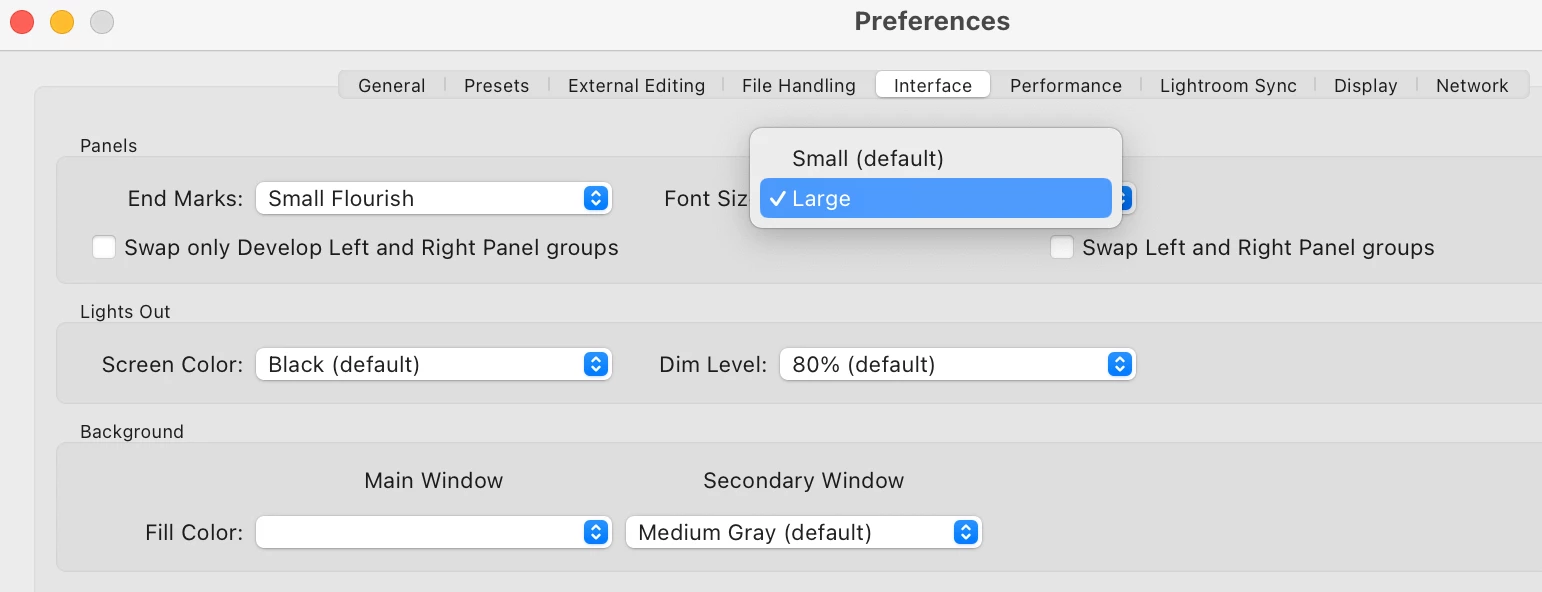Go to External Editing tab

point(636,86)
